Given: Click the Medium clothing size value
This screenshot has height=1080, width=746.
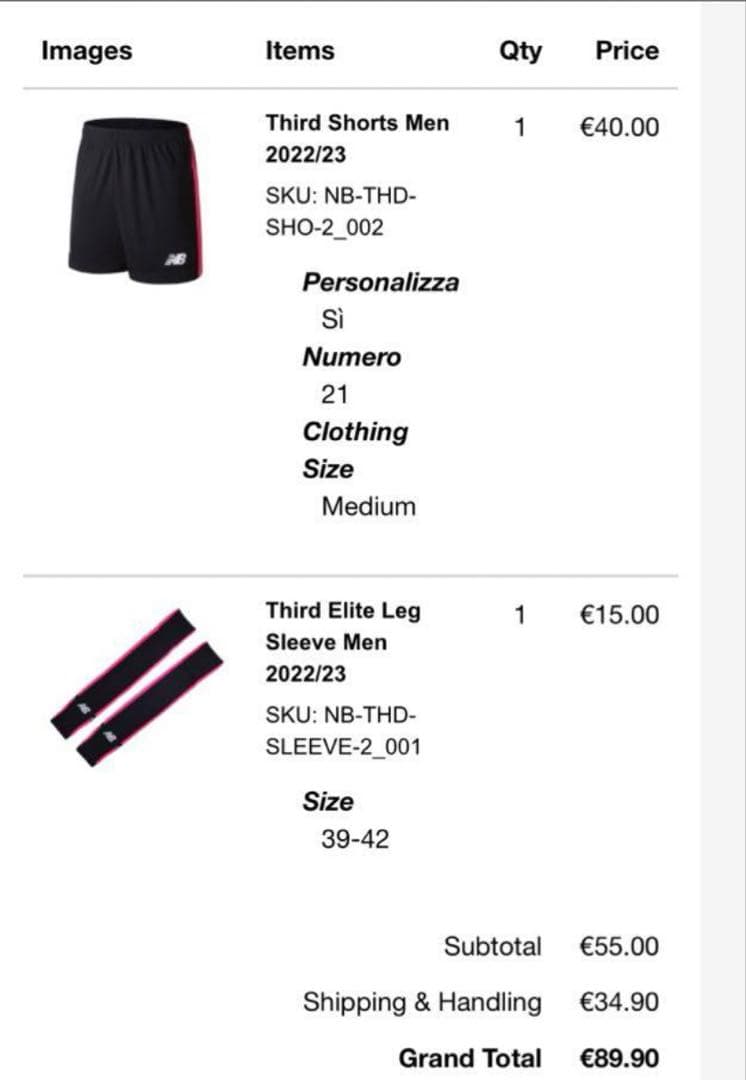Looking at the screenshot, I should (368, 506).
